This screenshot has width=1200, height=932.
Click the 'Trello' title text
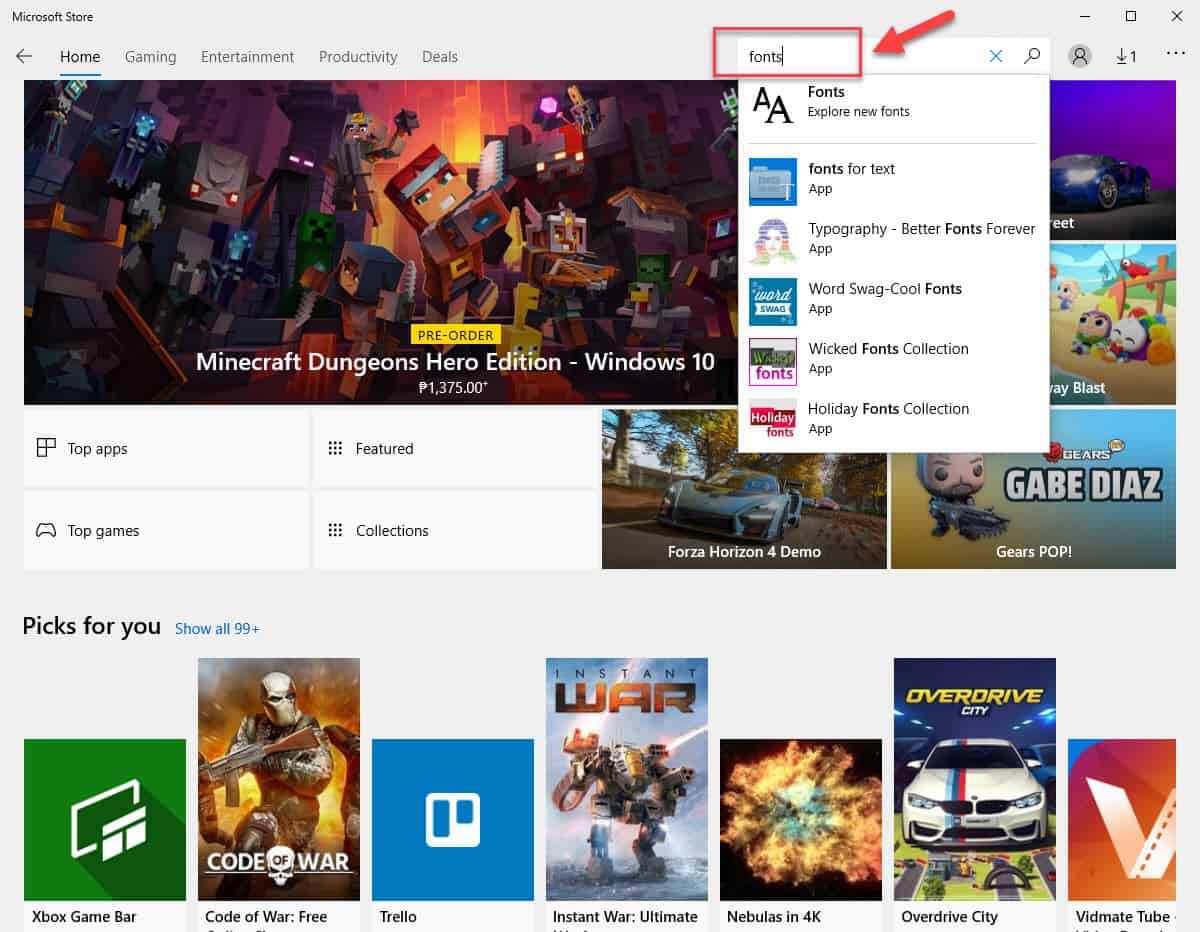(x=397, y=916)
